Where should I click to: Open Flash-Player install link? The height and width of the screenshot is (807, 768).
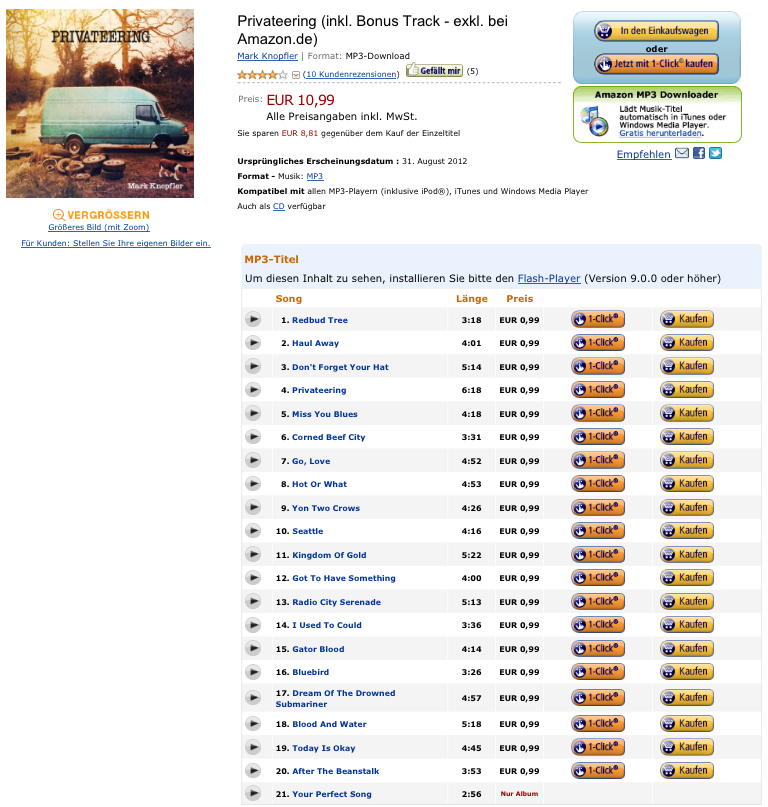click(x=549, y=278)
